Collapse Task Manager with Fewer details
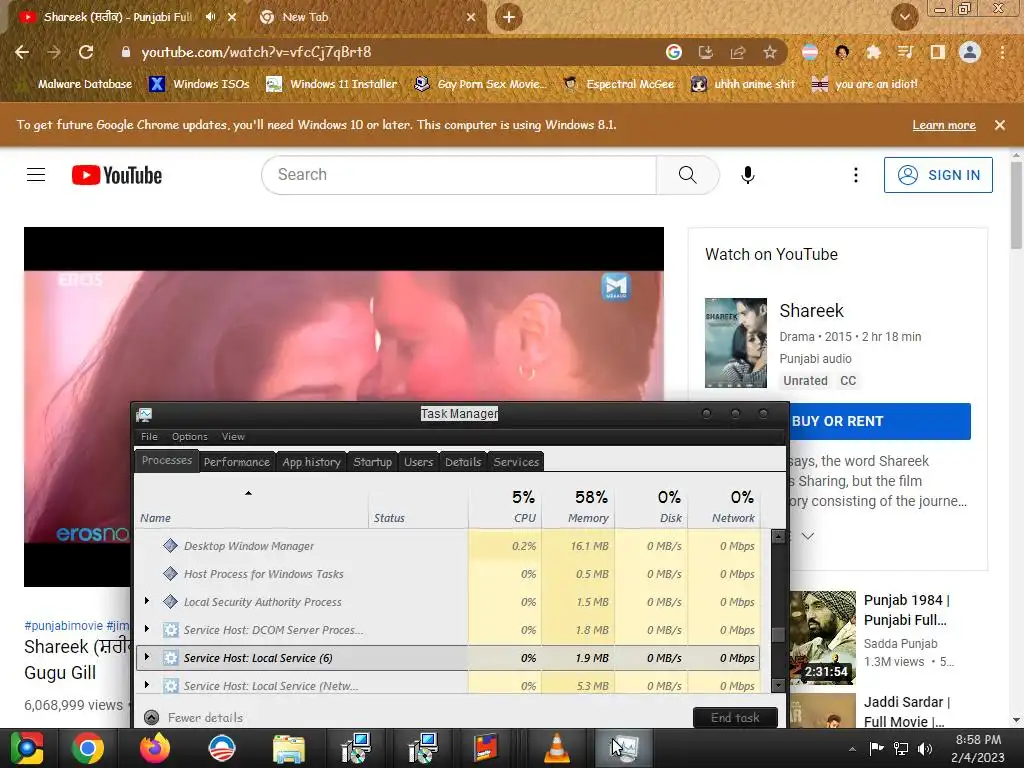 click(193, 717)
